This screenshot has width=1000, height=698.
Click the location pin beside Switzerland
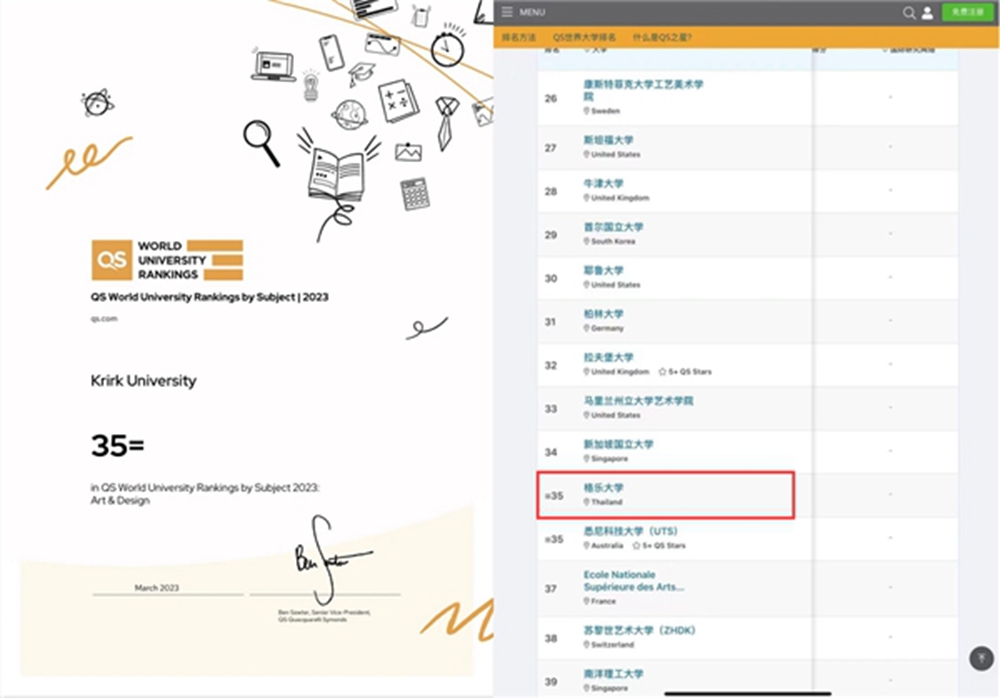tap(587, 644)
